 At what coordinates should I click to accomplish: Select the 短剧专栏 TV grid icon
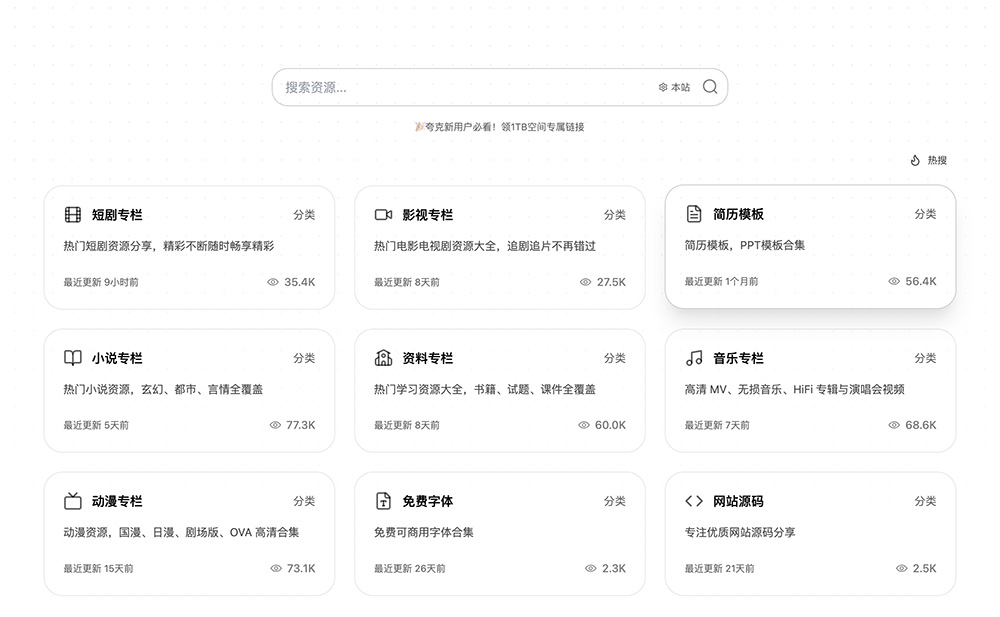(72, 213)
